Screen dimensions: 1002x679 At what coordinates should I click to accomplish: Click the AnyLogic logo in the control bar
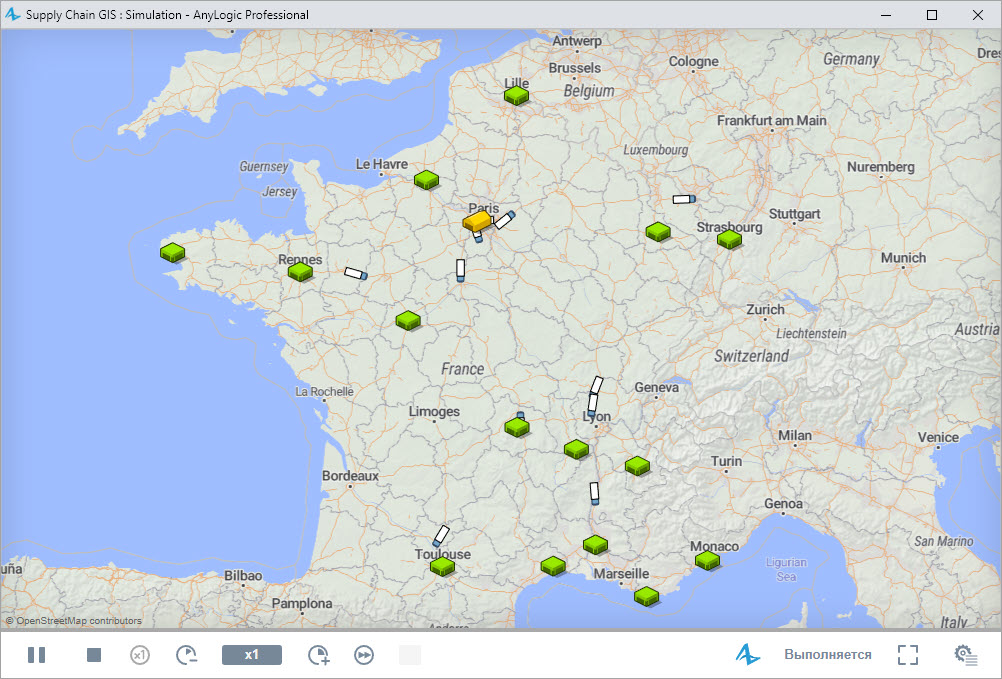[x=748, y=654]
